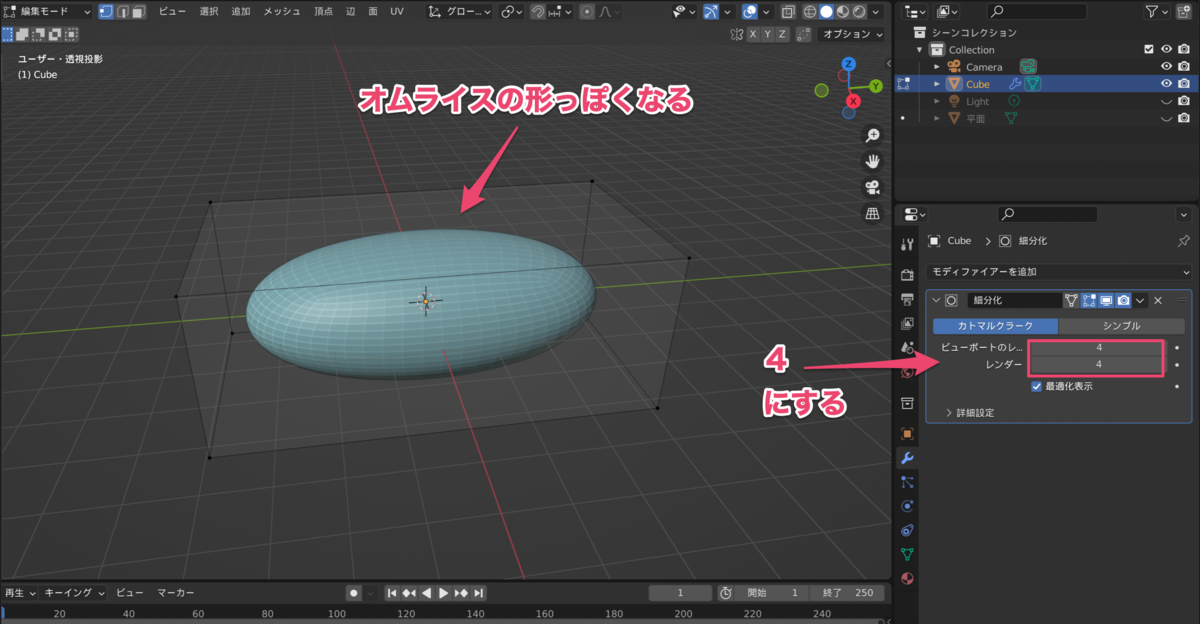
Task: Open the オプション dropdown
Action: point(852,34)
